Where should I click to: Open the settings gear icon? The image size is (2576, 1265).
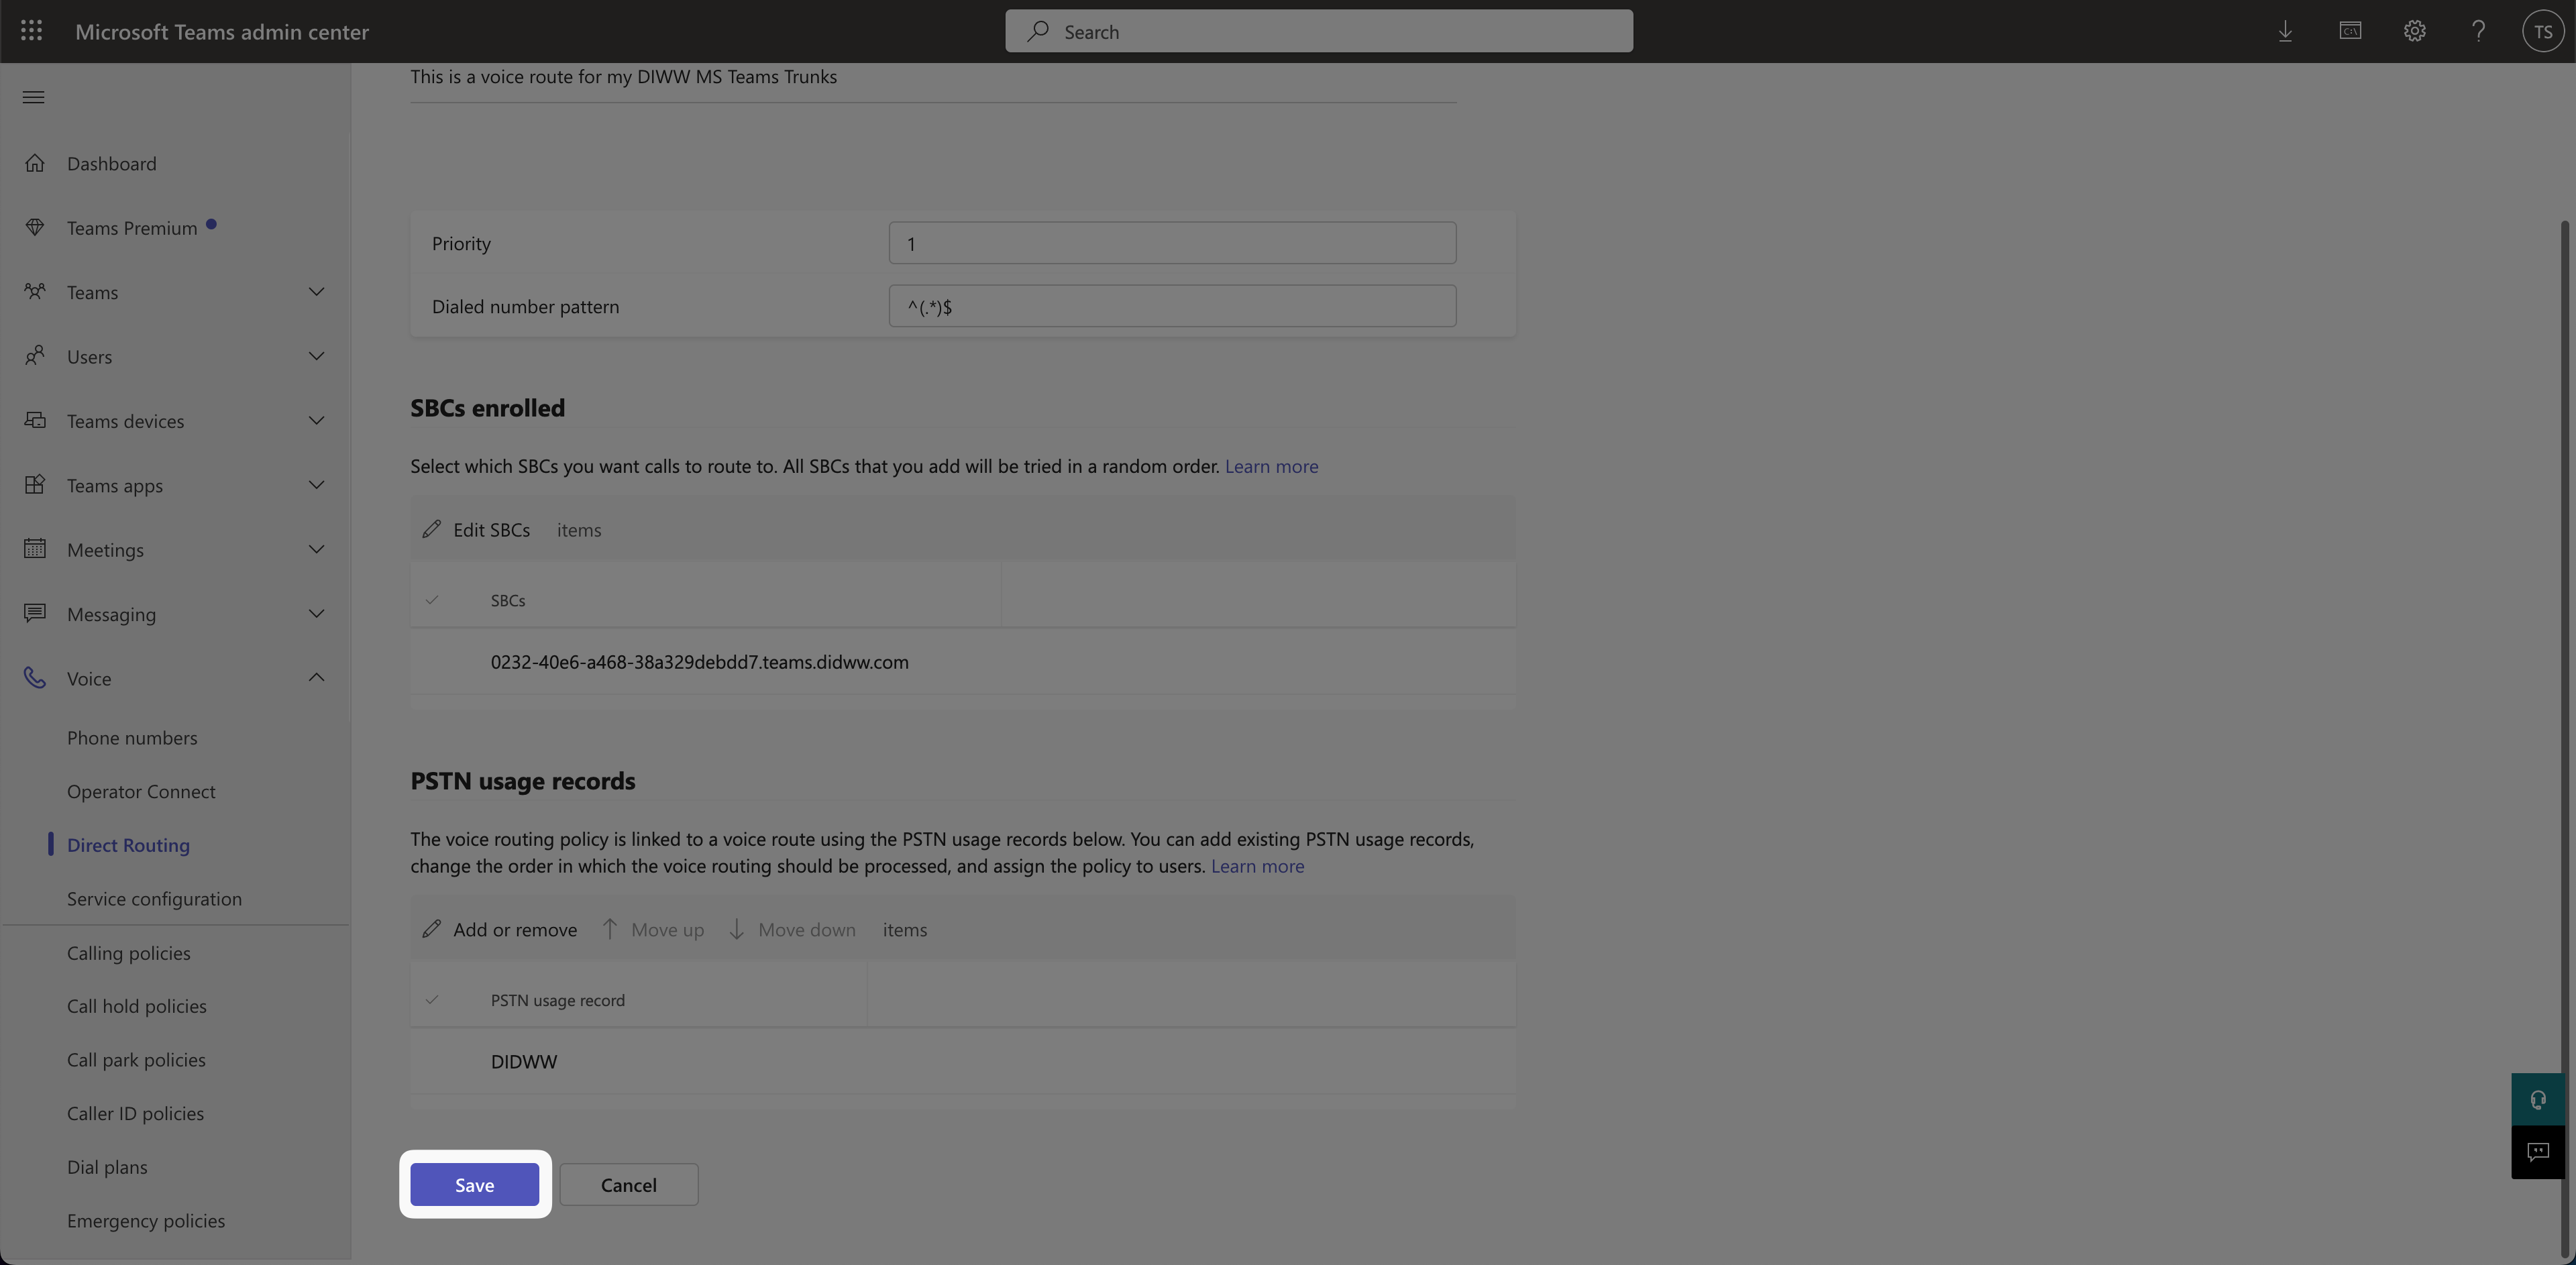click(2414, 31)
